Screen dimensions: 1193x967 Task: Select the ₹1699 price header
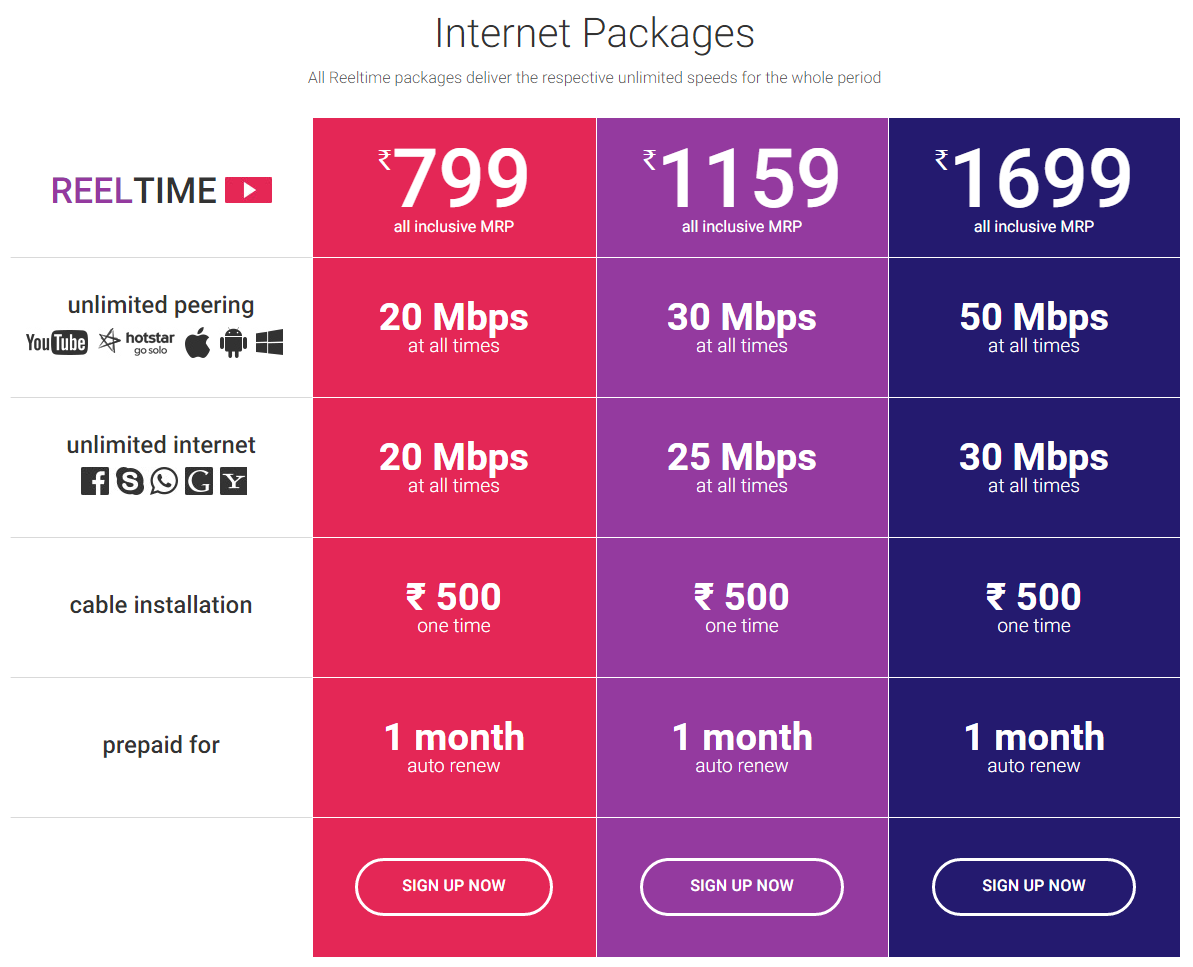[x=1034, y=187]
